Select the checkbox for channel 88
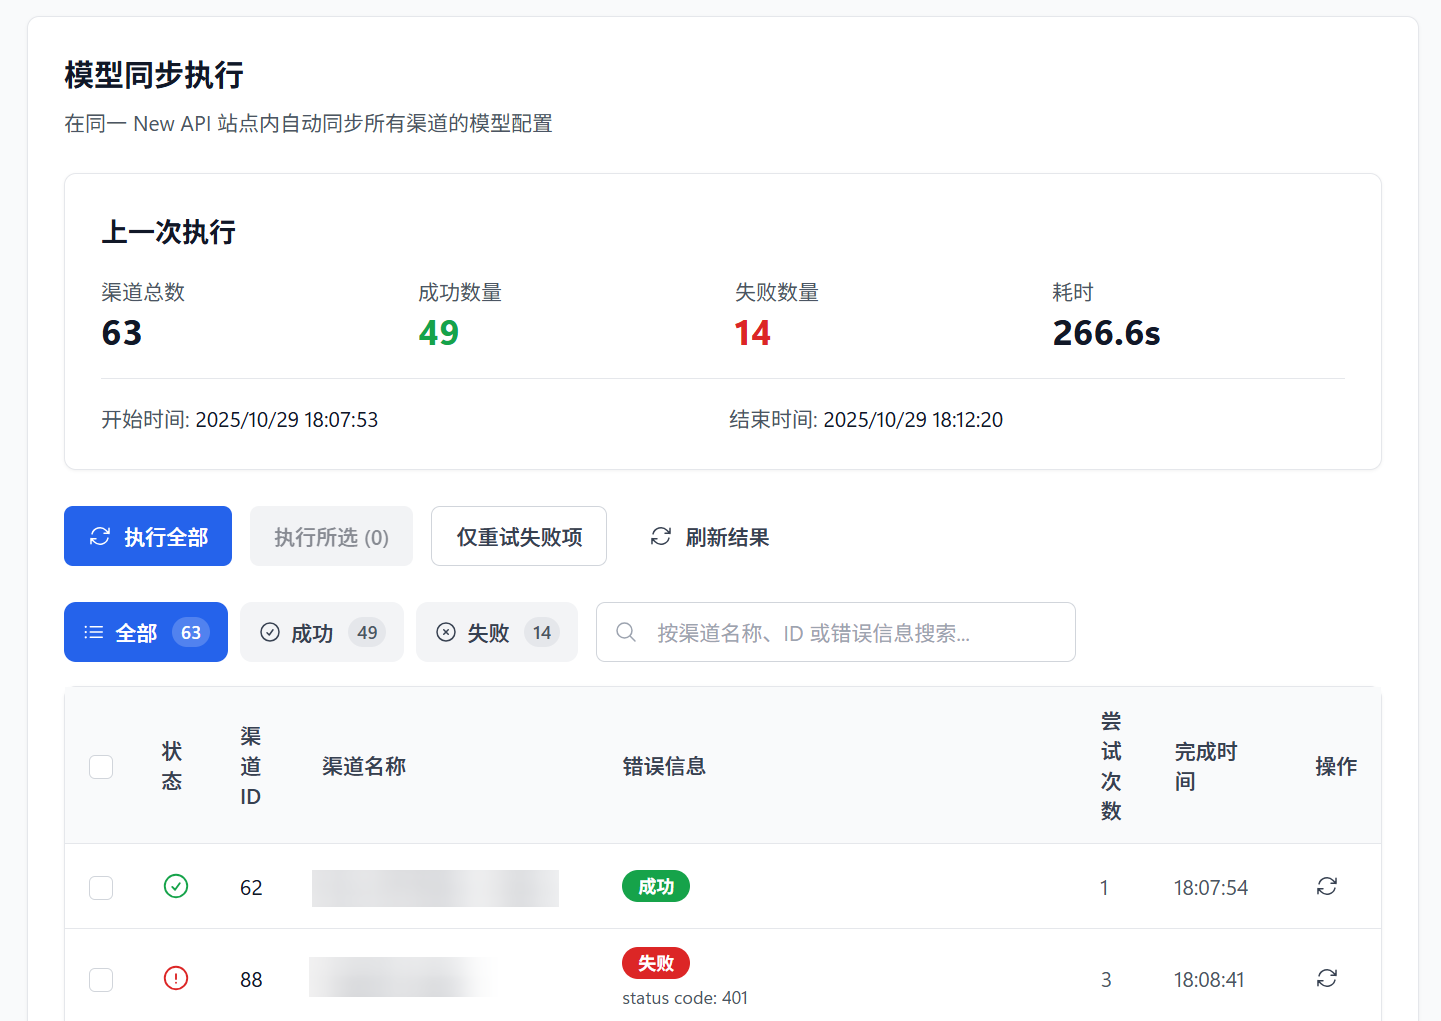Viewport: 1441px width, 1021px height. click(x=100, y=979)
